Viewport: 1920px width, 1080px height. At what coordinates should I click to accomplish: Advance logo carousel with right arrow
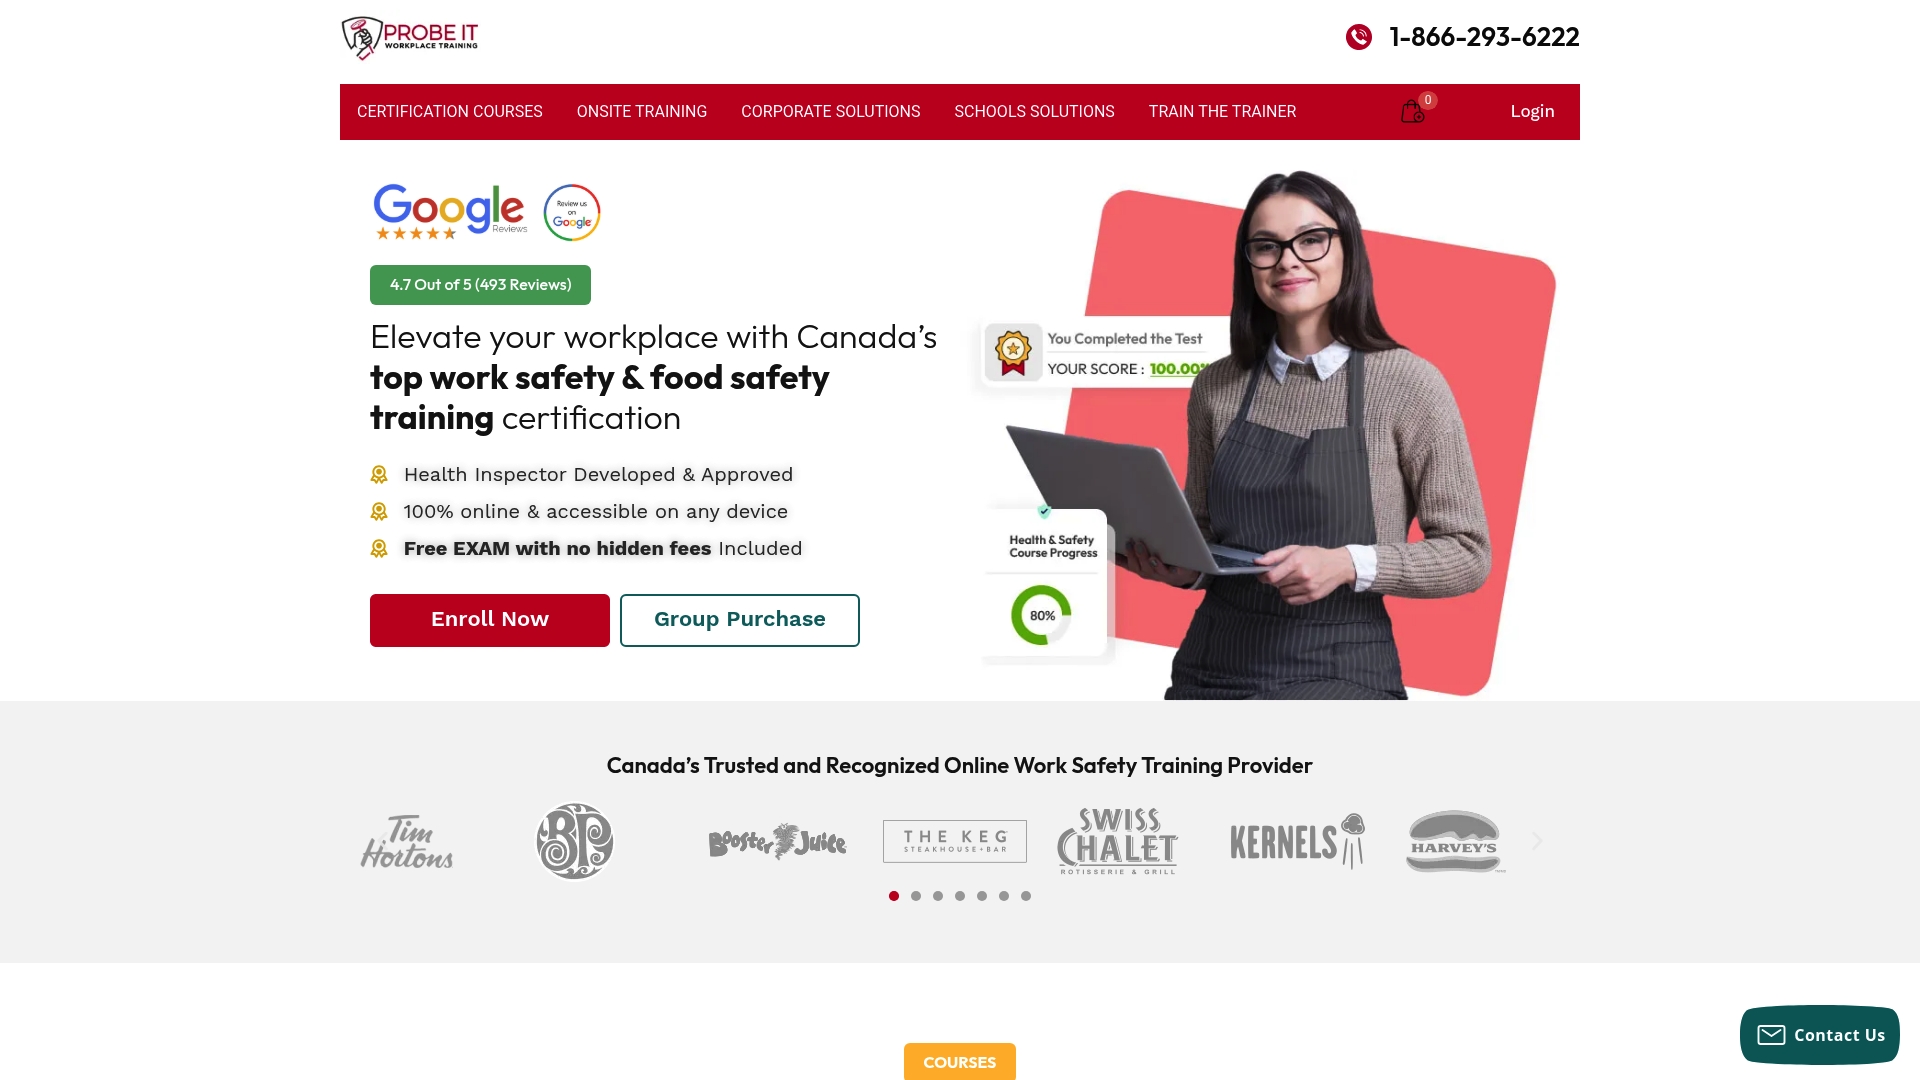1537,841
